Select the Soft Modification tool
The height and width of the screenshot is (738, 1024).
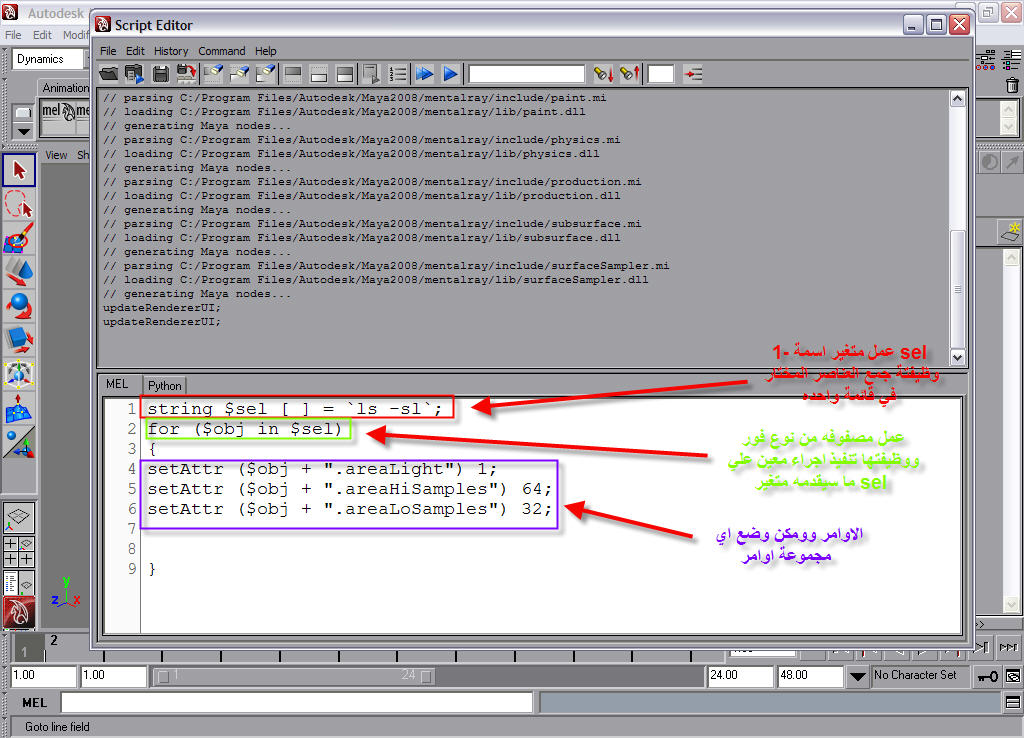19,408
